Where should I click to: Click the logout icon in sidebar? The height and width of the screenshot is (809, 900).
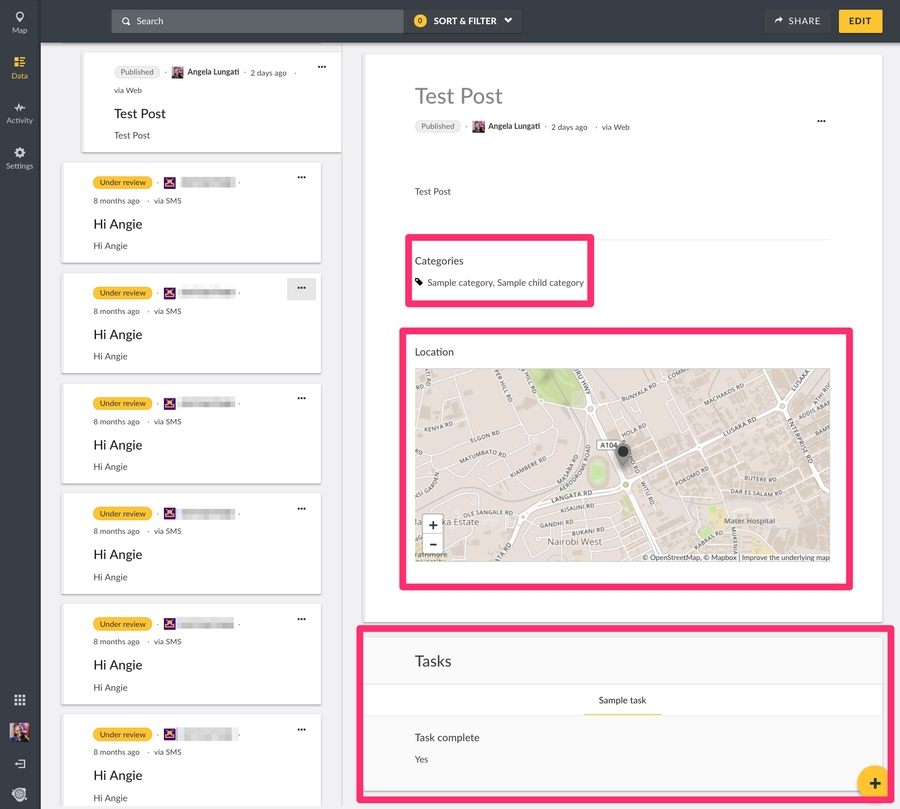pos(19,764)
